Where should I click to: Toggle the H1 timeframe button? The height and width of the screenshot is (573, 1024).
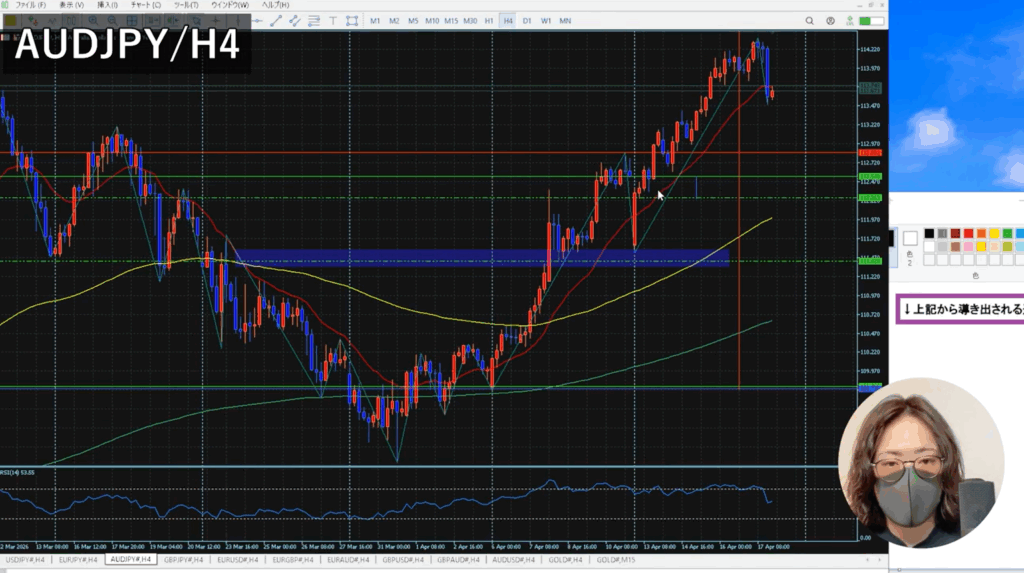point(489,21)
